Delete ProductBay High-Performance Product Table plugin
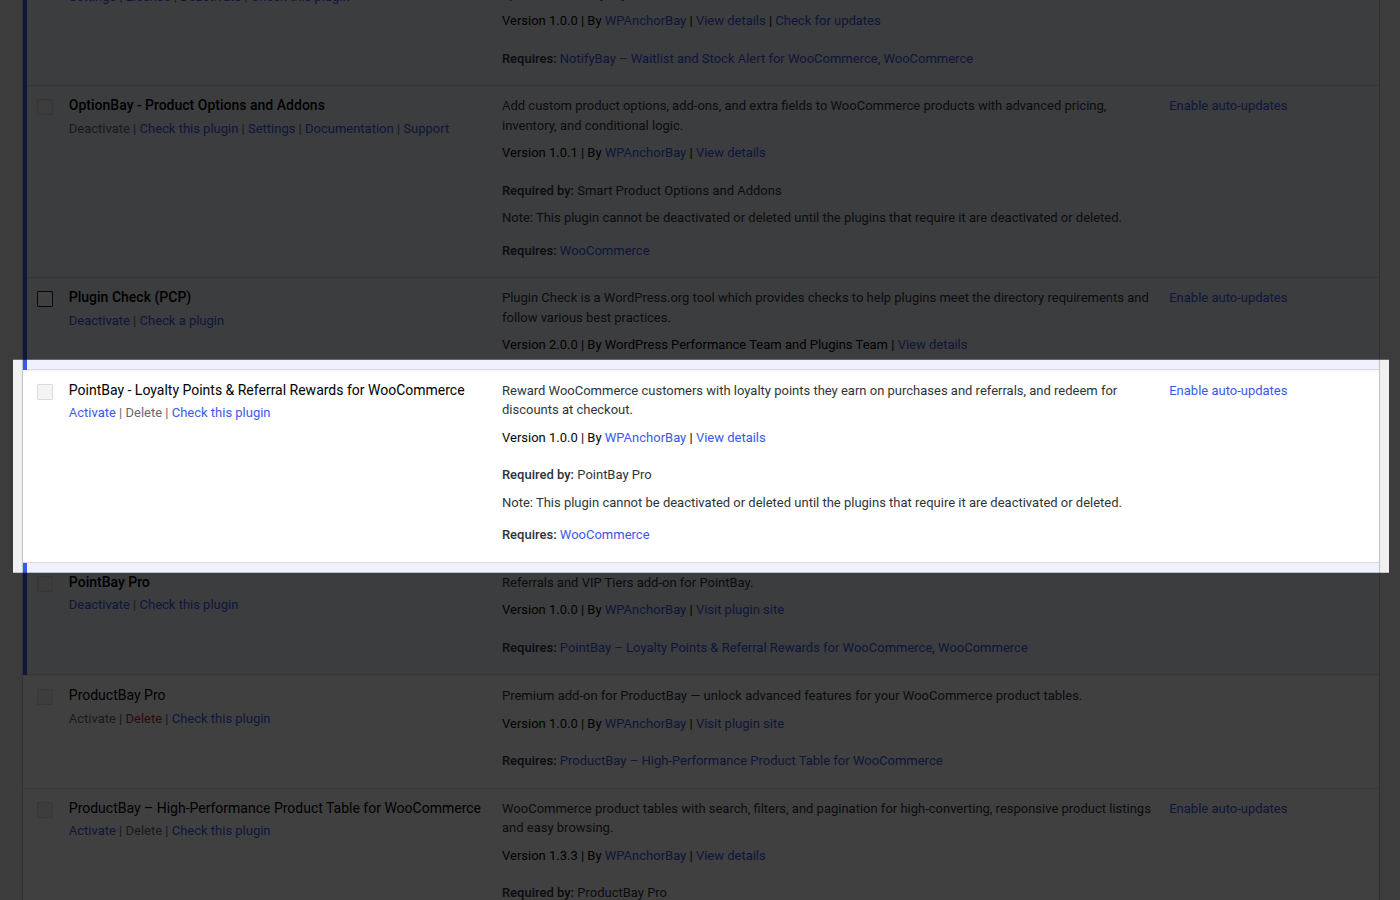1400x900 pixels. coord(144,831)
